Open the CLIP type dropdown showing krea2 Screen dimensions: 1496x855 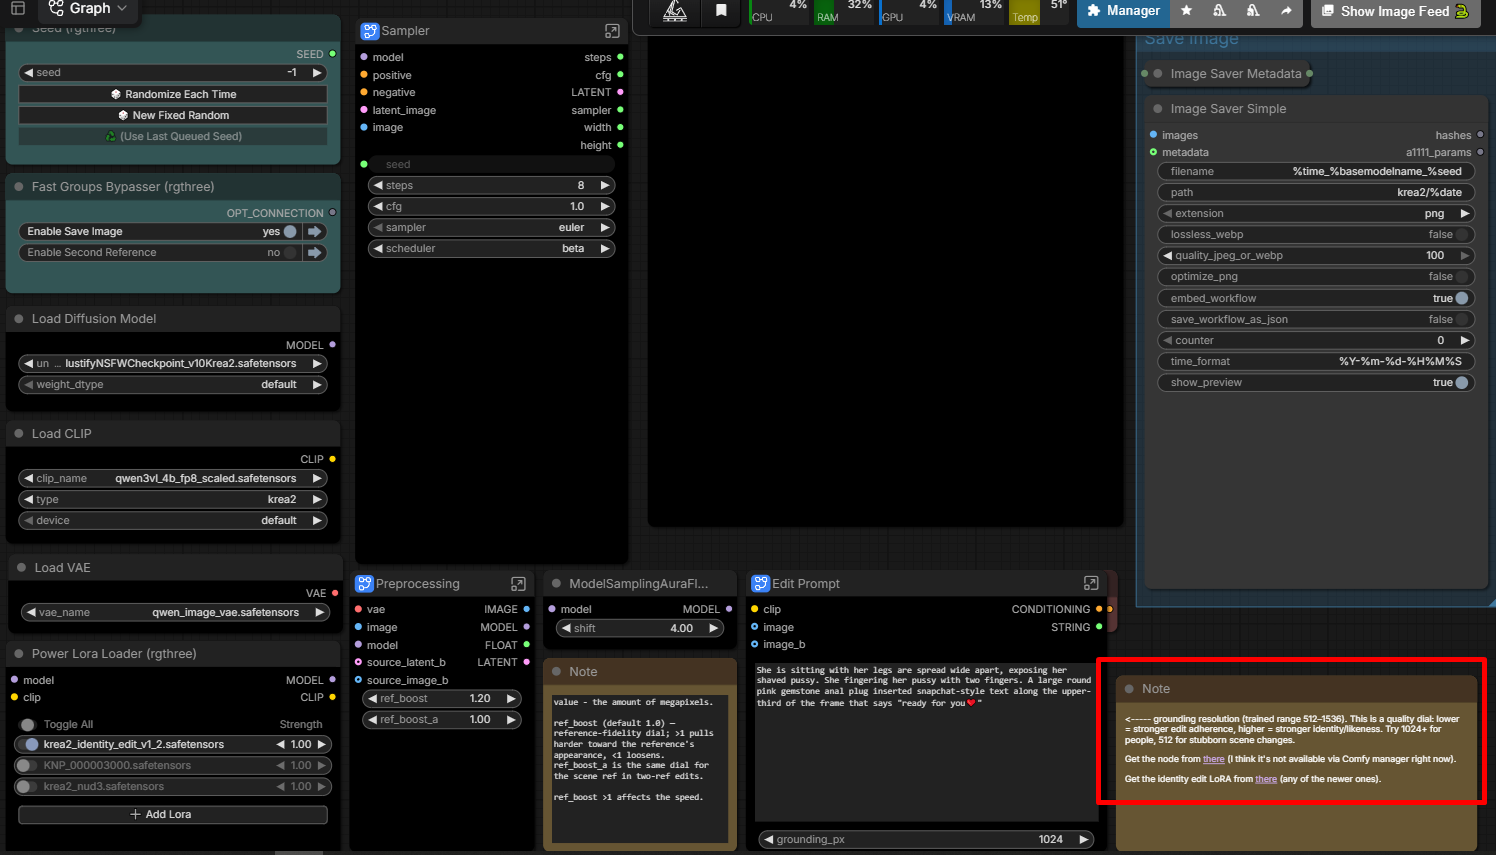[173, 500]
